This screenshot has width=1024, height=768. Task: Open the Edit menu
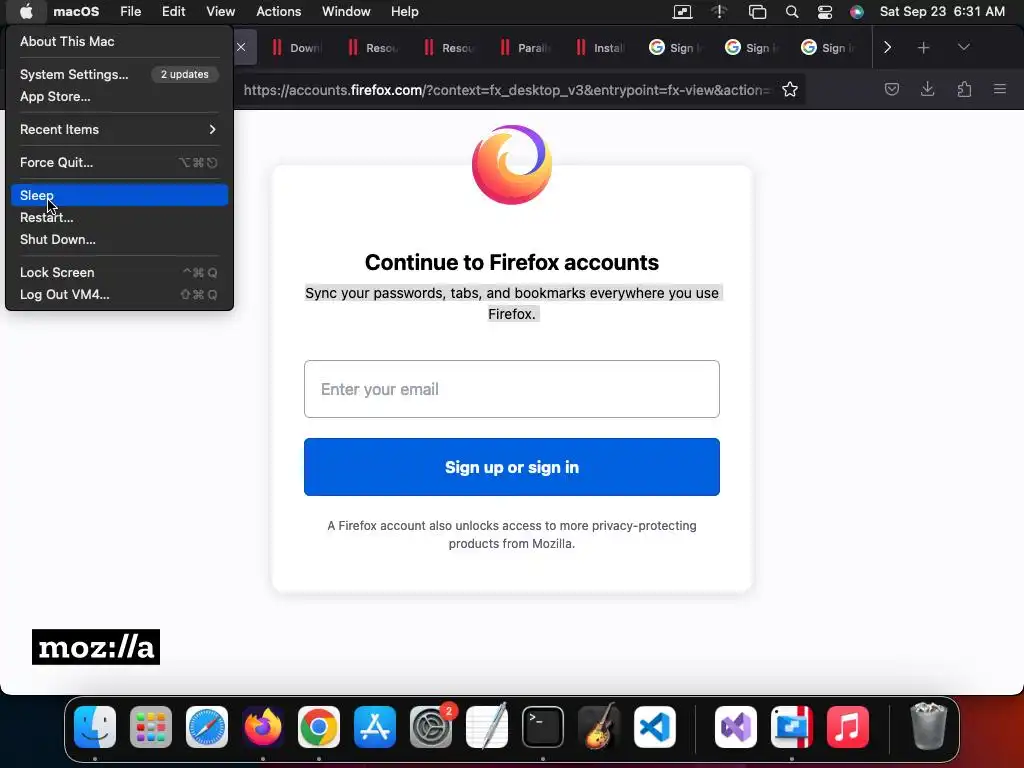174,12
